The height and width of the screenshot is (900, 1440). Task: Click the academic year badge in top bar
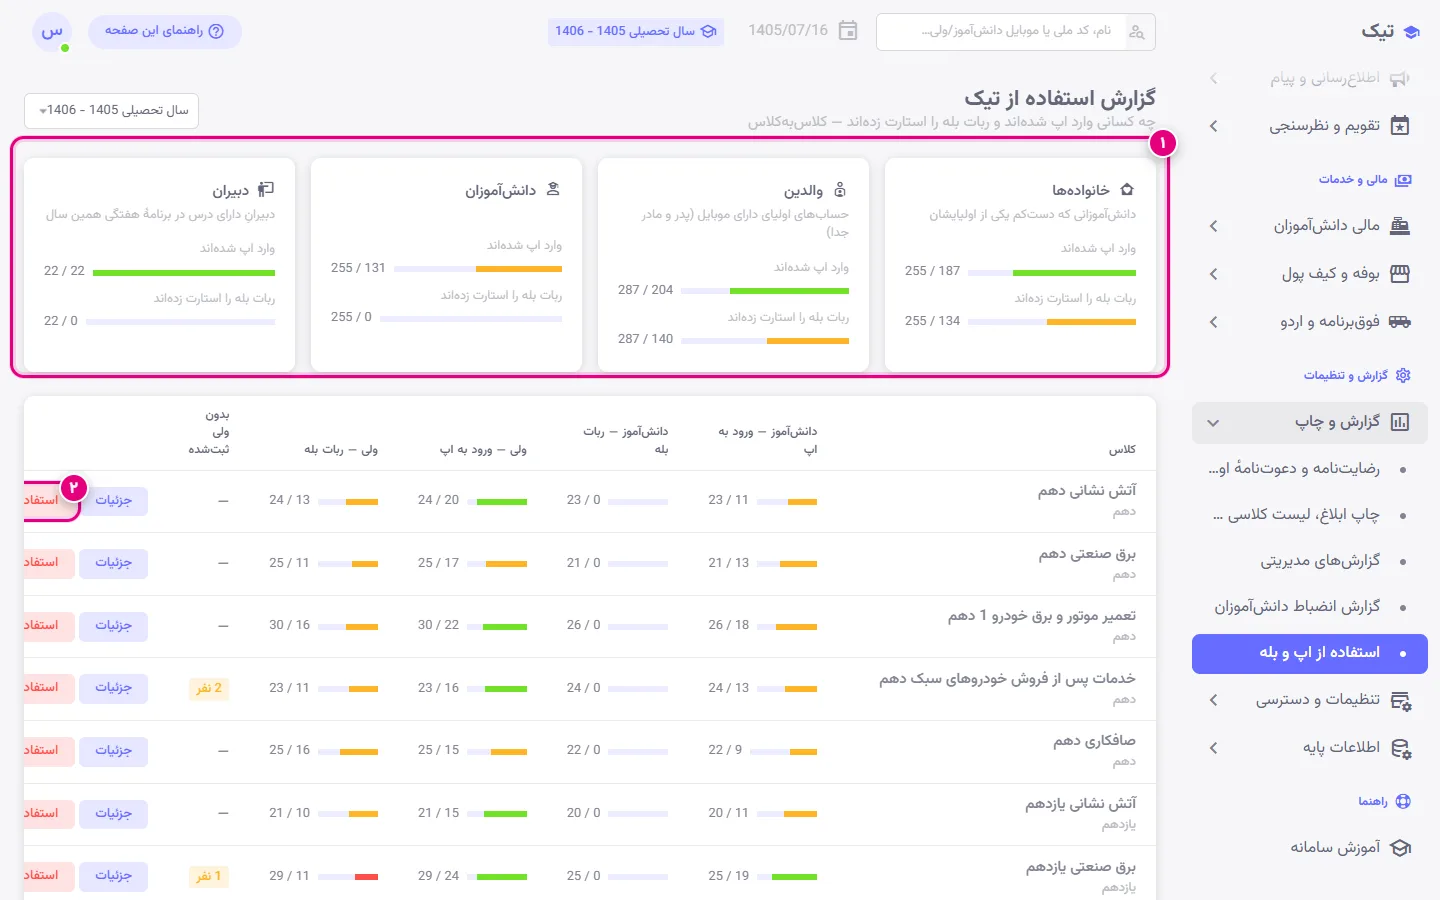click(636, 31)
